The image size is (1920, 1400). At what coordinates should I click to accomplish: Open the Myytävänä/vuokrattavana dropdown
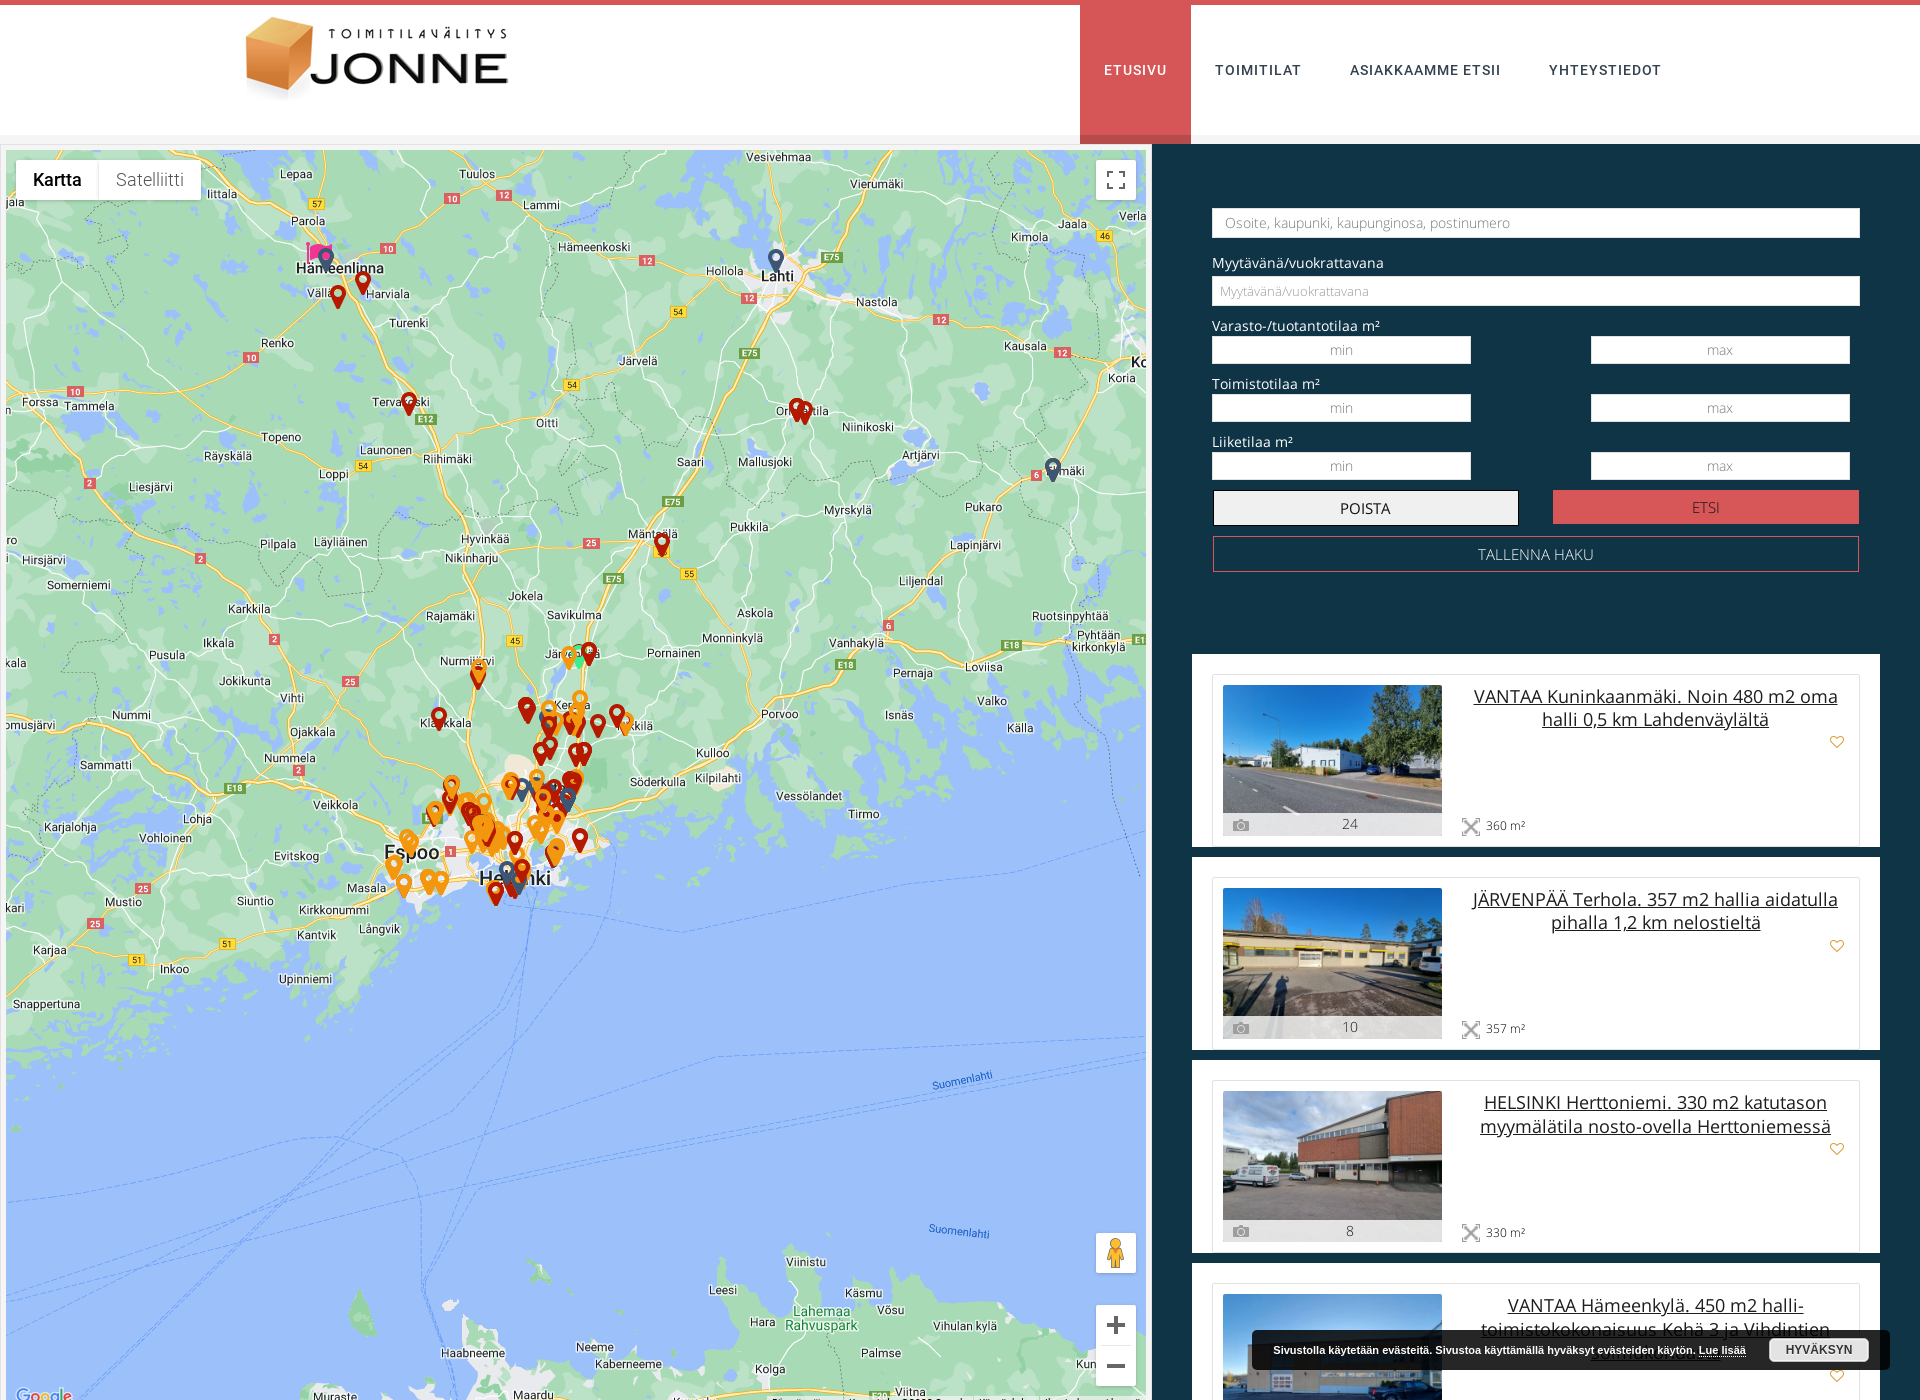pos(1536,291)
